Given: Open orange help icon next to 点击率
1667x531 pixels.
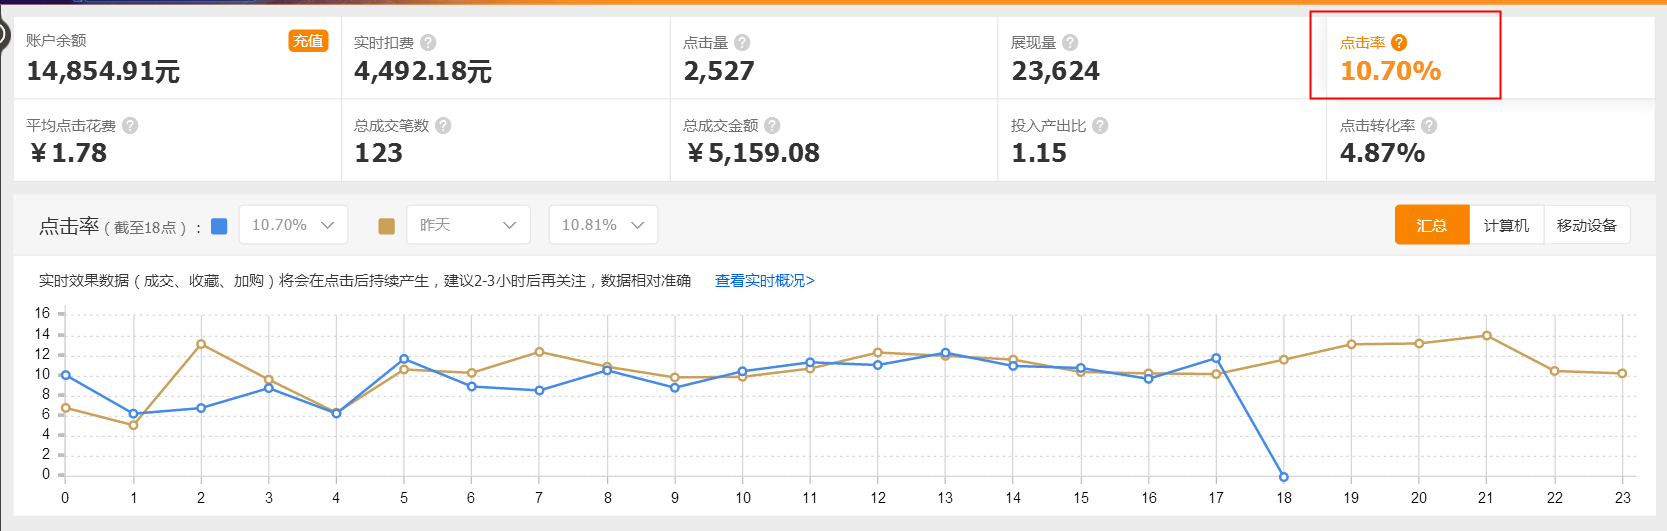Looking at the screenshot, I should [x=1399, y=43].
